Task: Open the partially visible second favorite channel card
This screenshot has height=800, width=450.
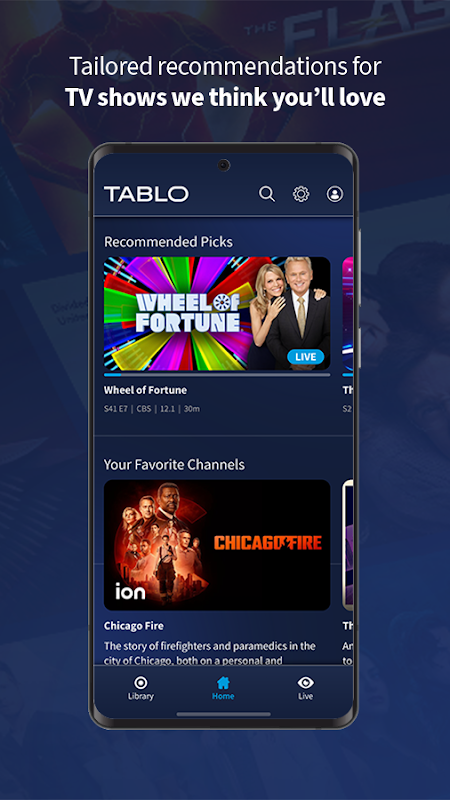Action: tap(347, 545)
